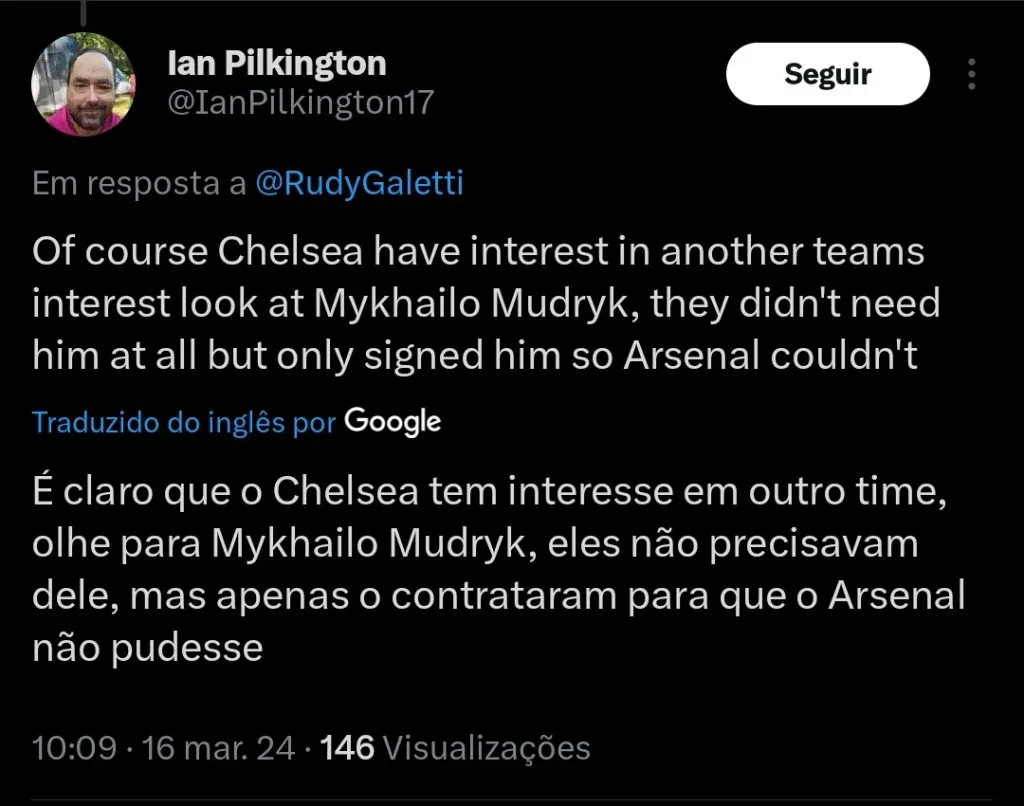The height and width of the screenshot is (806, 1024).
Task: Click the Seguir follow button
Action: tap(827, 74)
